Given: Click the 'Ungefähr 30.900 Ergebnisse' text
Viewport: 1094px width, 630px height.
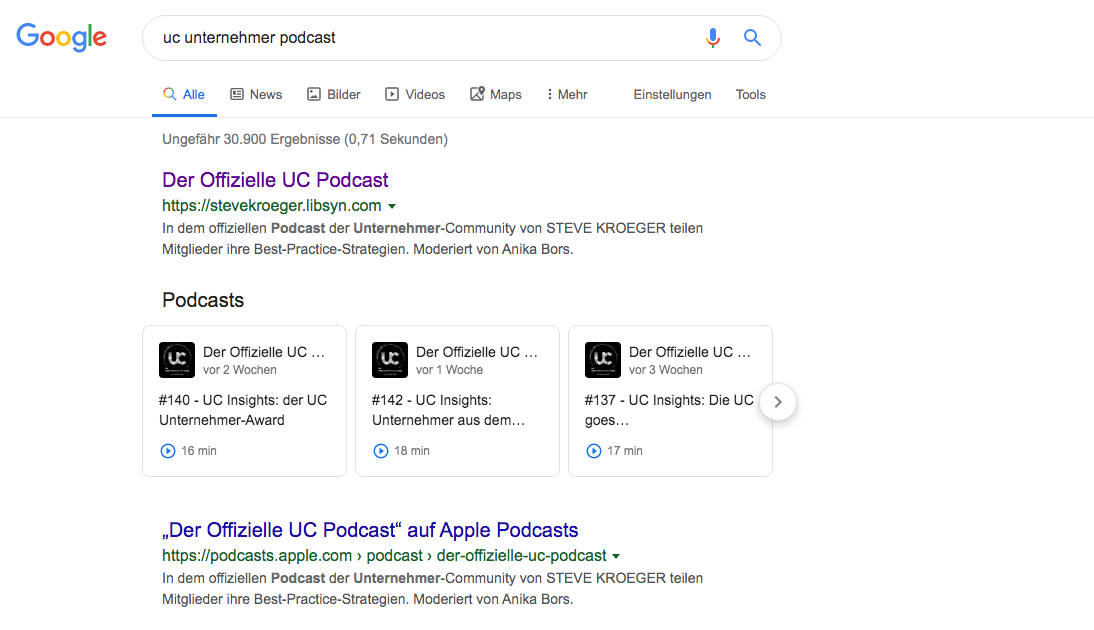Looking at the screenshot, I should pyautogui.click(x=305, y=140).
